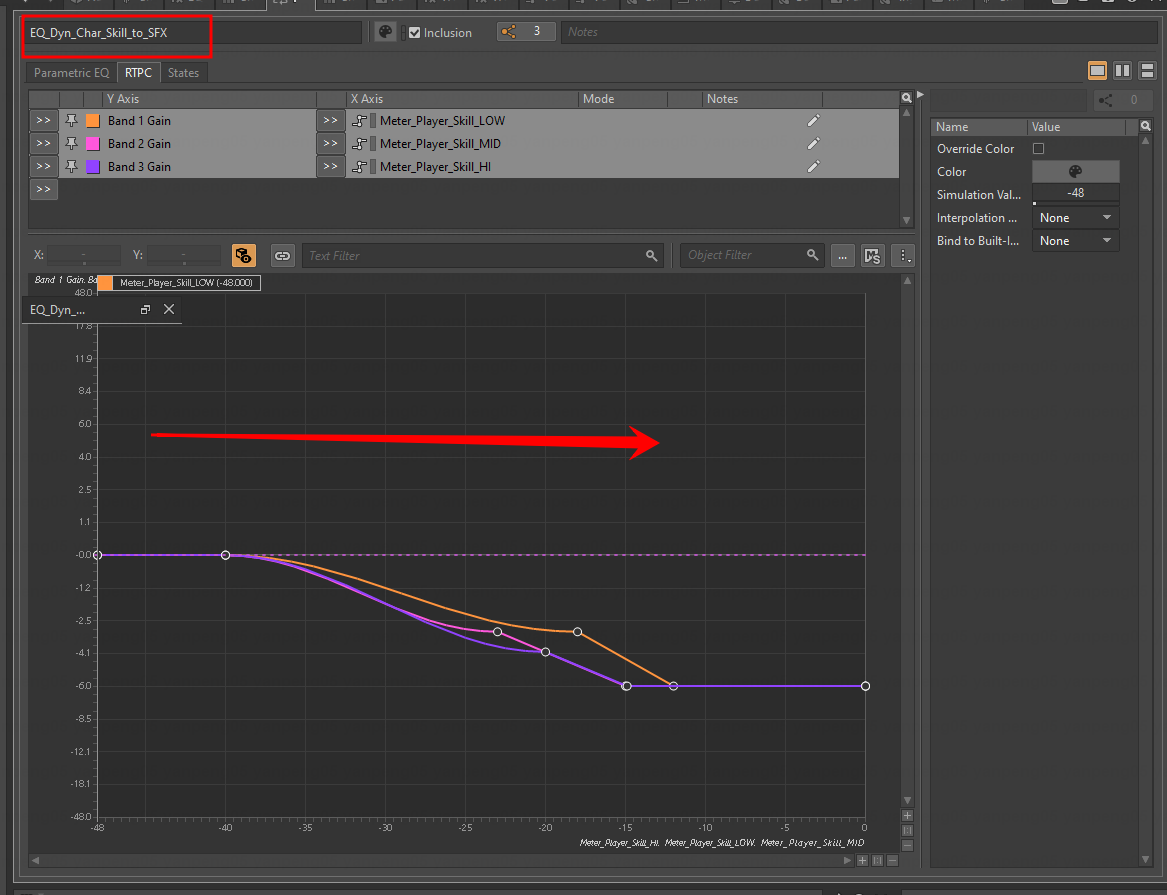Click the empty-row arrows button to add an RTPC
The height and width of the screenshot is (895, 1167).
[x=44, y=190]
